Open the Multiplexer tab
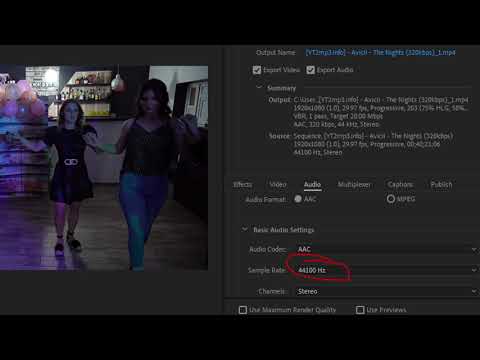Image resolution: width=480 pixels, height=360 pixels. click(354, 184)
